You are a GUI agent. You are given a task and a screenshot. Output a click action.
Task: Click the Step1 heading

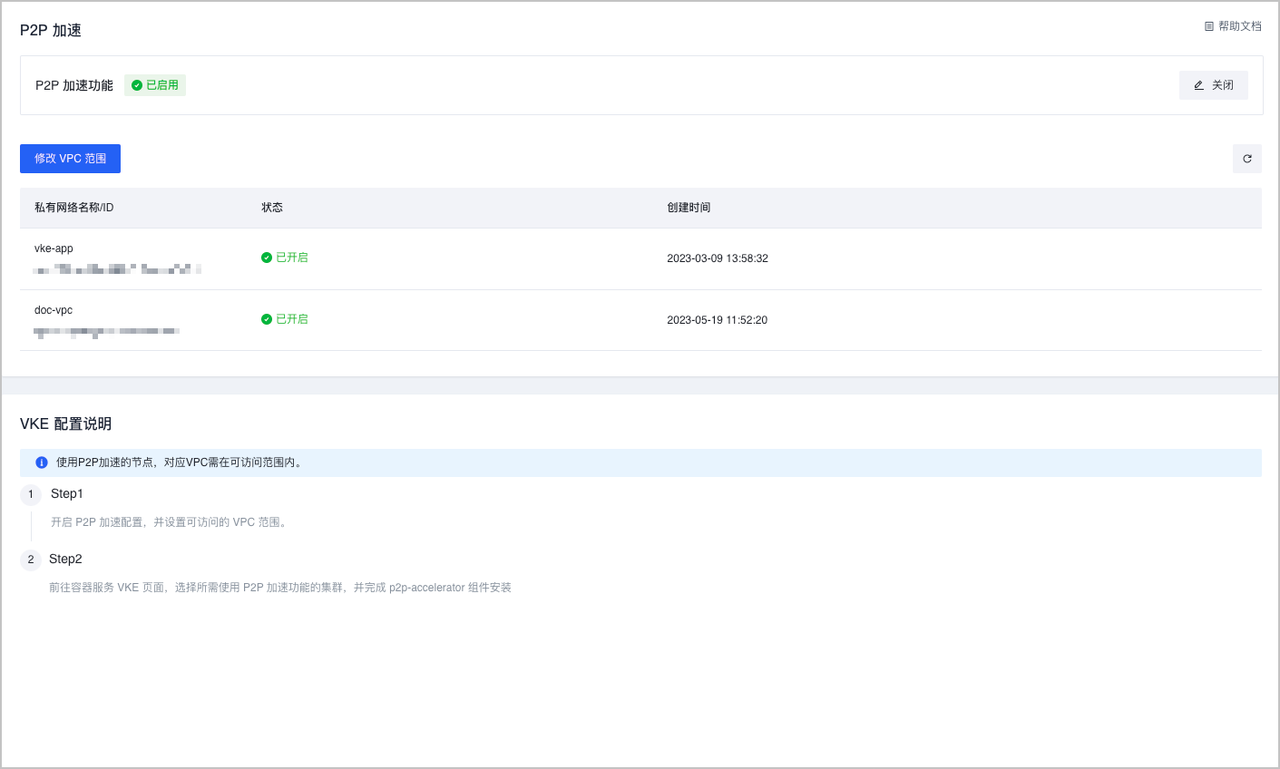pyautogui.click(x=67, y=494)
